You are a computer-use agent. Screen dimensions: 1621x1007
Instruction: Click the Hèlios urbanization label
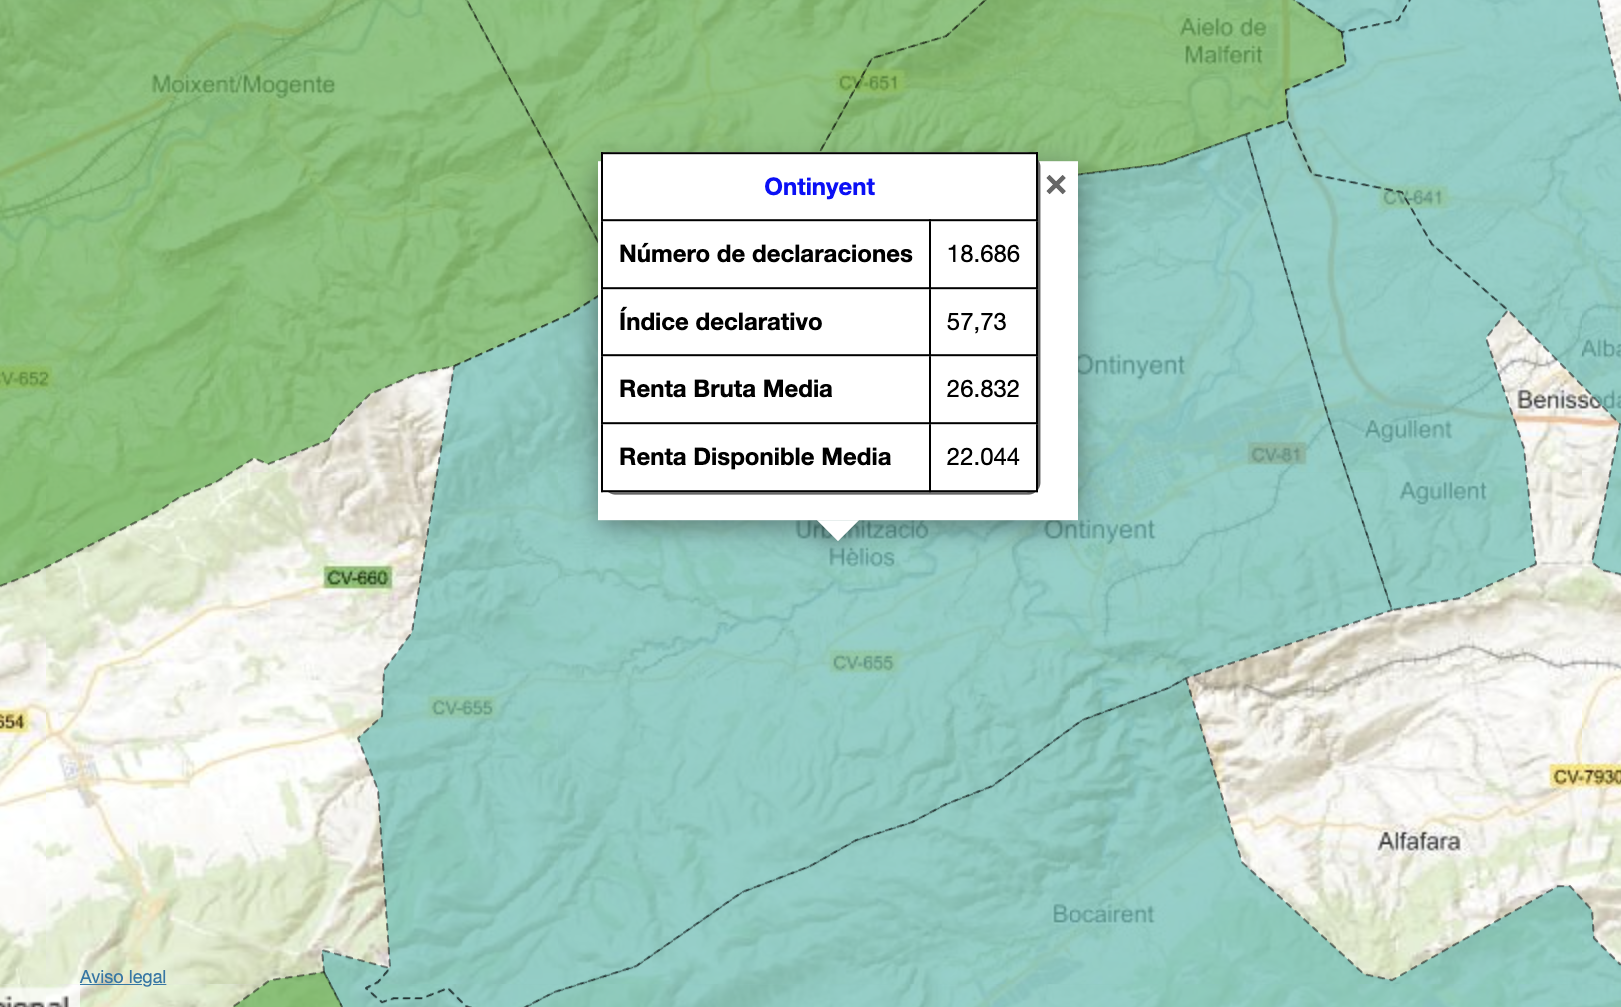point(861,557)
